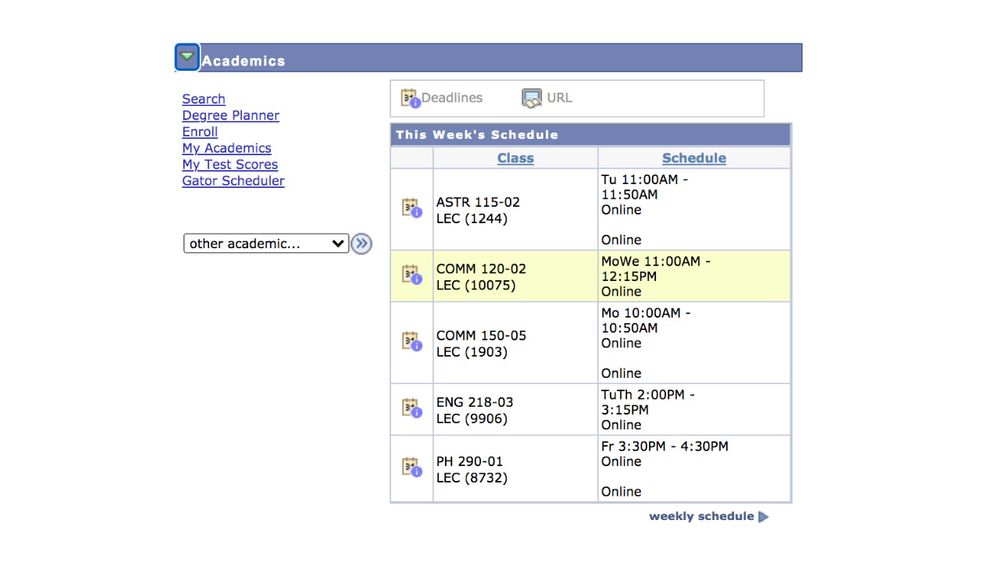Screen dimensions: 1000x563
Task: Open deadlines icon for COMM 120-02
Action: pos(411,275)
